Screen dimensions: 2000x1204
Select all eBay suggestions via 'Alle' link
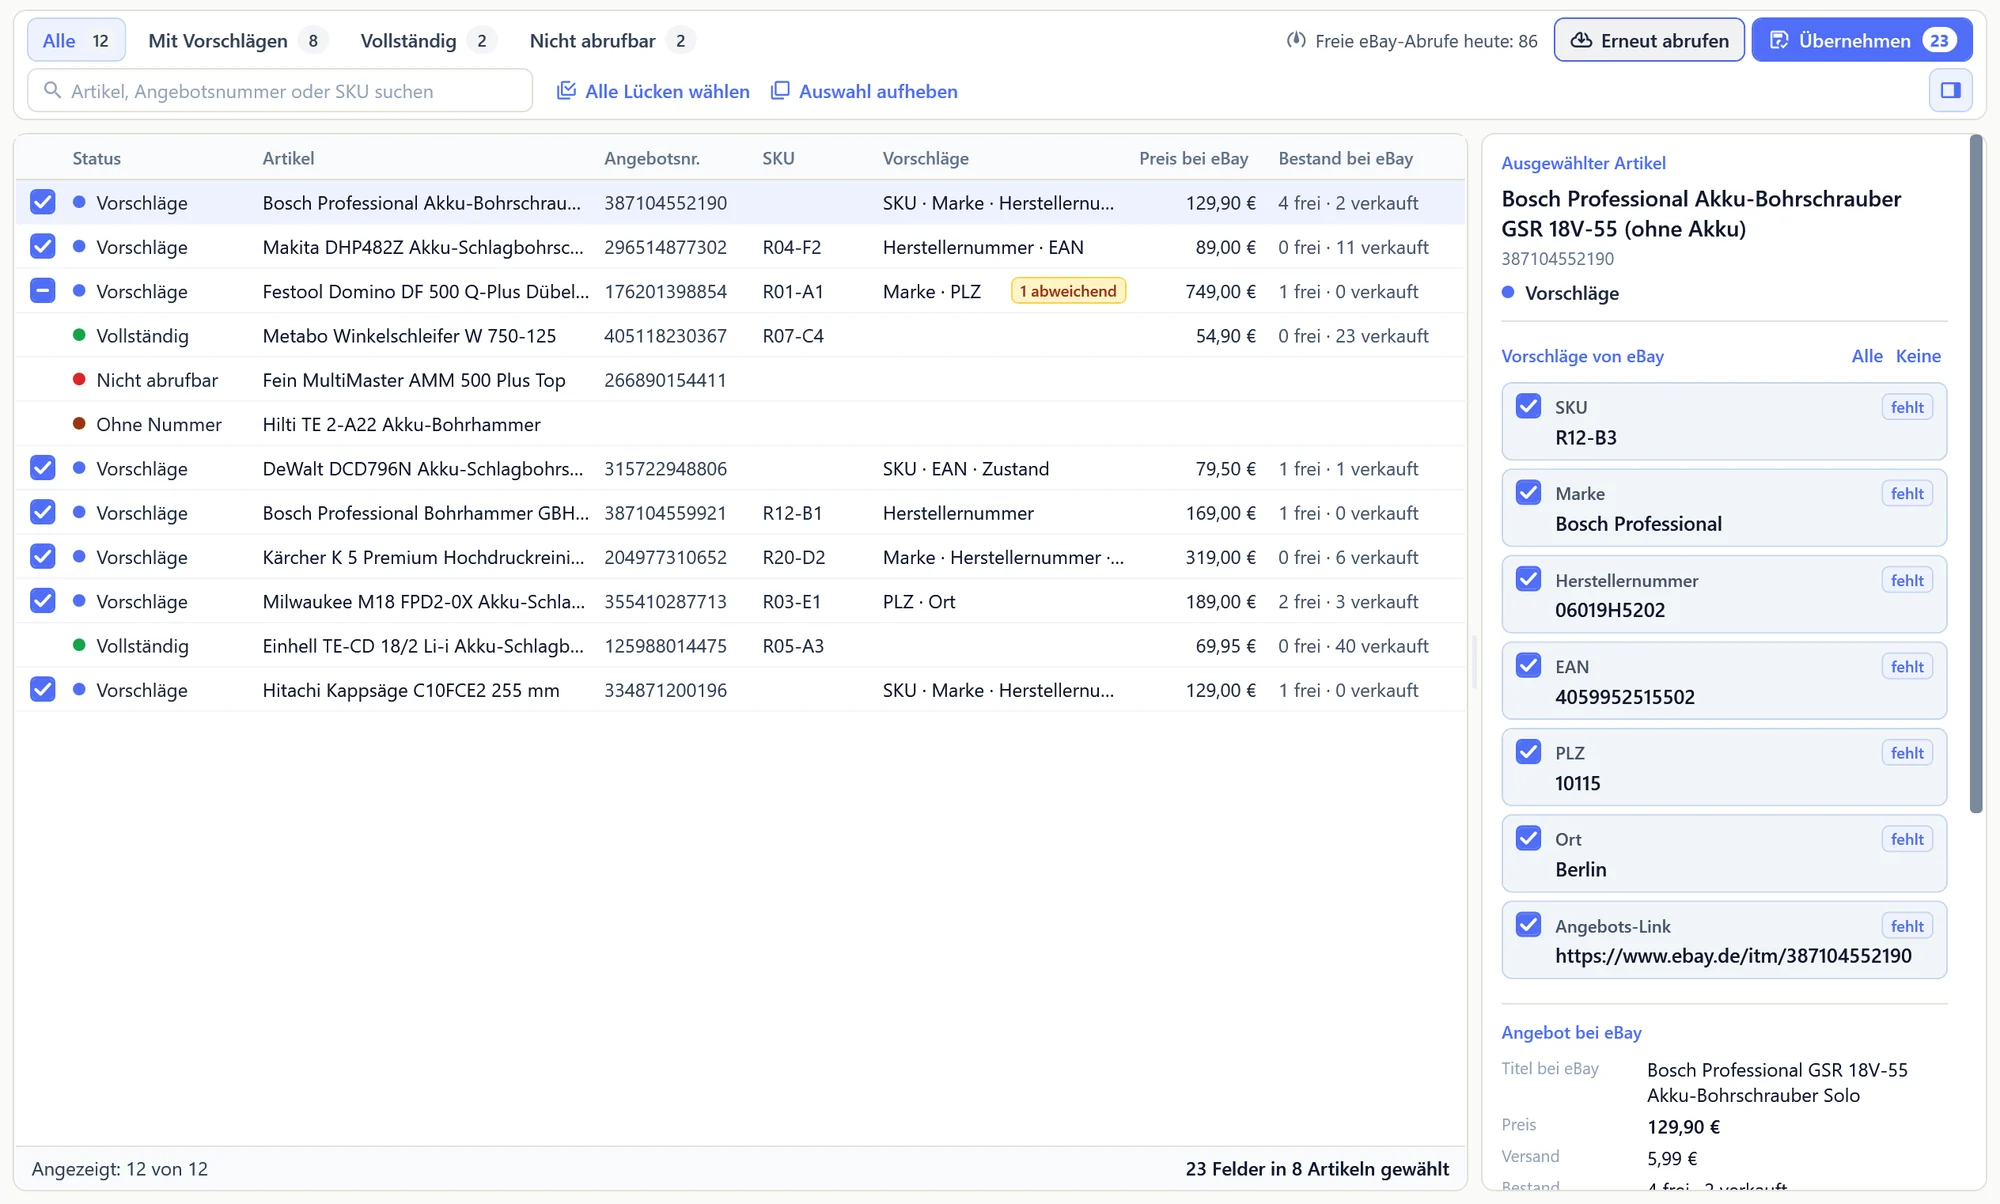1866,356
